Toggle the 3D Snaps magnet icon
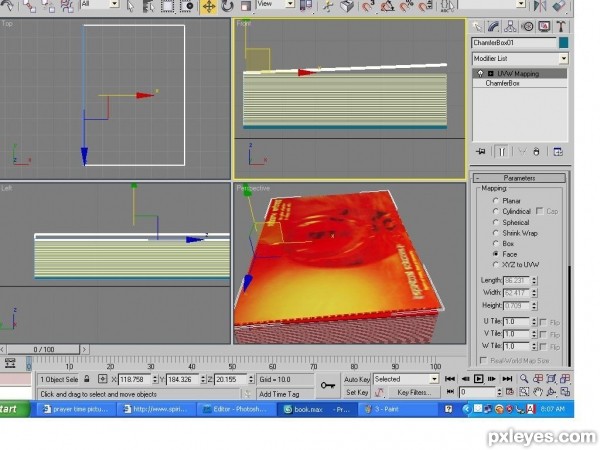Image resolution: width=600 pixels, height=450 pixels. (x=368, y=7)
